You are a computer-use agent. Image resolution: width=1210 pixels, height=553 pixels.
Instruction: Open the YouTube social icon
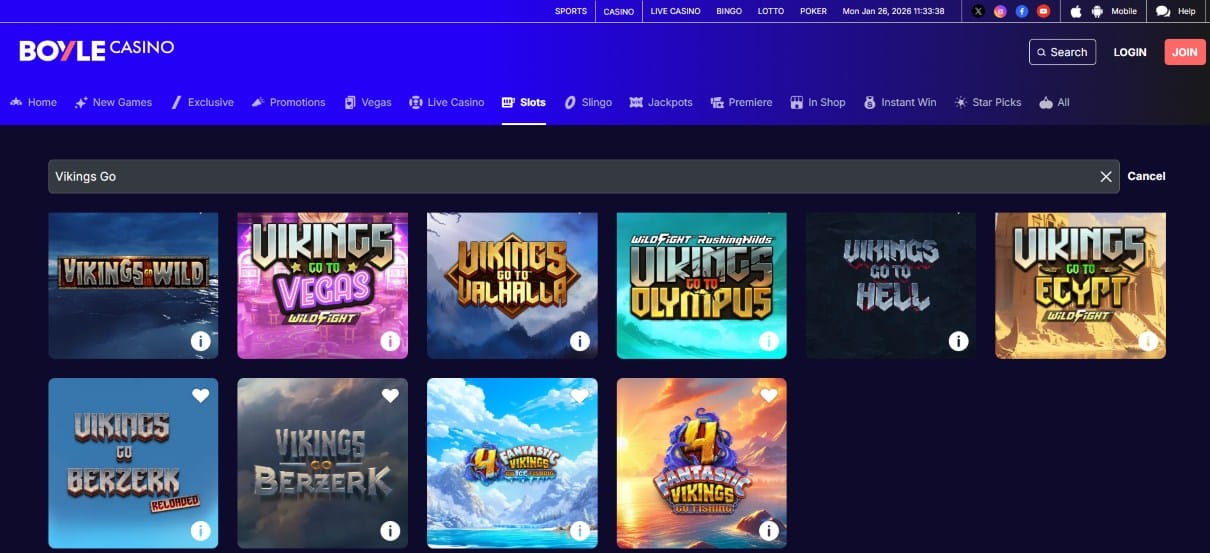pos(1044,11)
